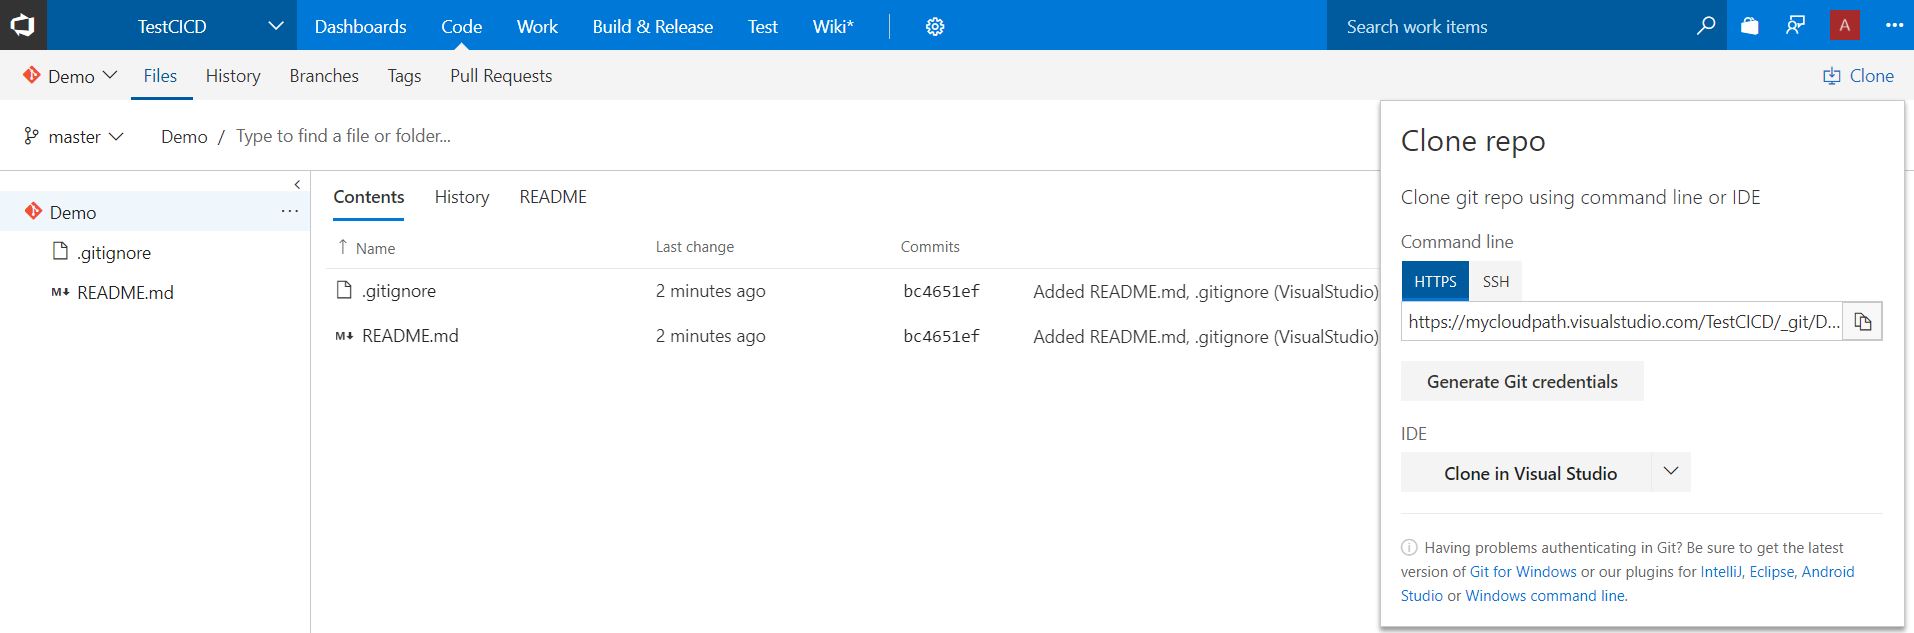The image size is (1914, 633).
Task: Open the settings gear icon
Action: coord(935,27)
